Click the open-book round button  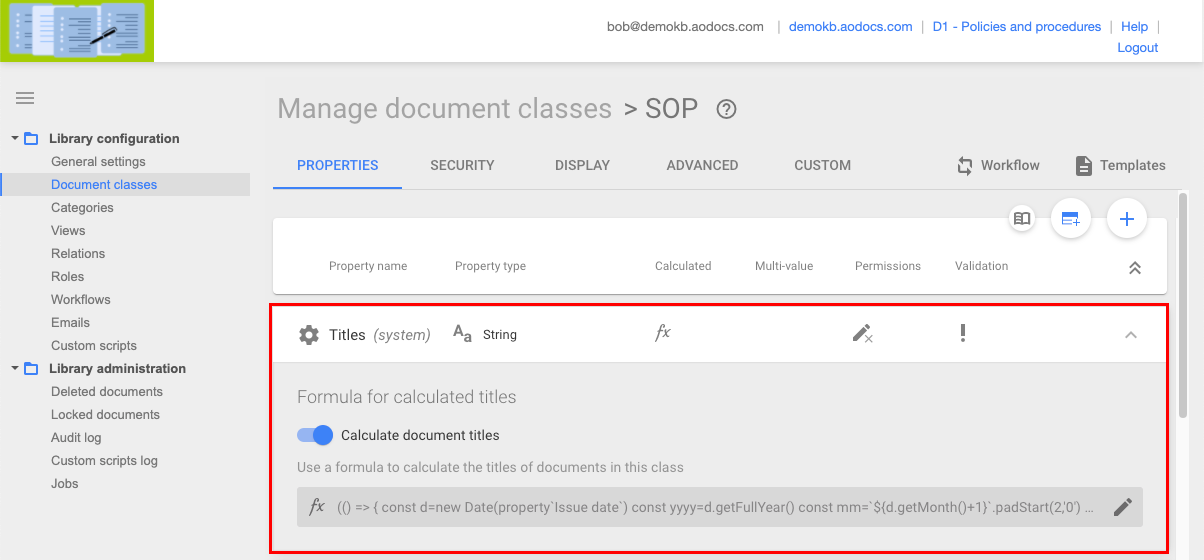(x=1021, y=218)
